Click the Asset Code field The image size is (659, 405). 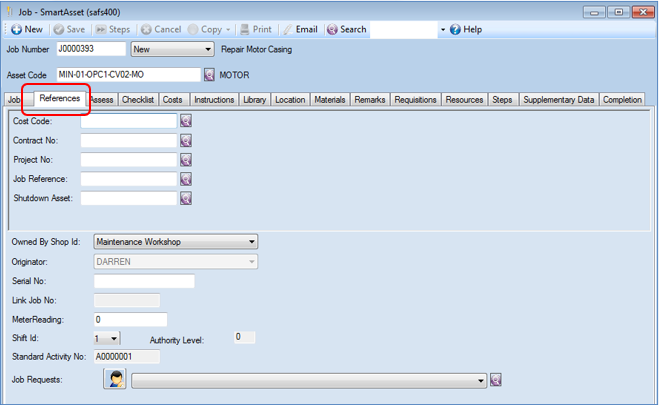point(129,75)
